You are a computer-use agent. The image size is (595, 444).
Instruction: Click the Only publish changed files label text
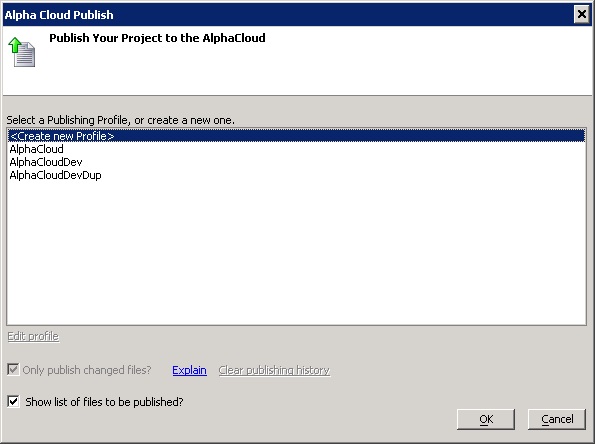(x=87, y=370)
